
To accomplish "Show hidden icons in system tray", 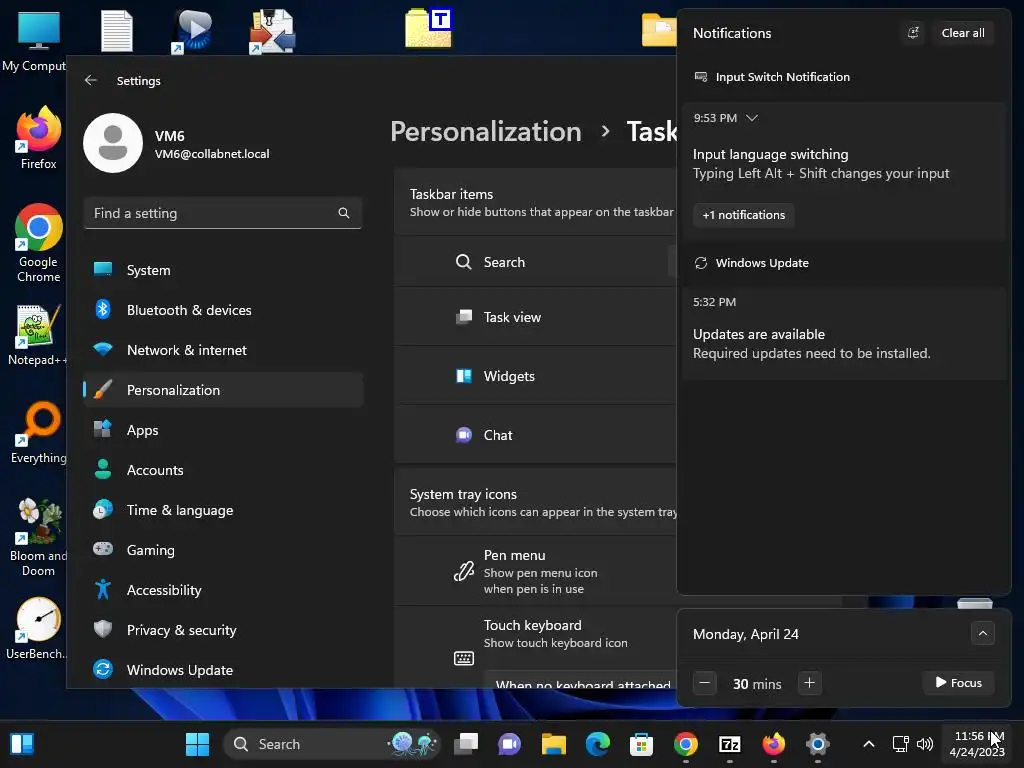I will click(869, 744).
